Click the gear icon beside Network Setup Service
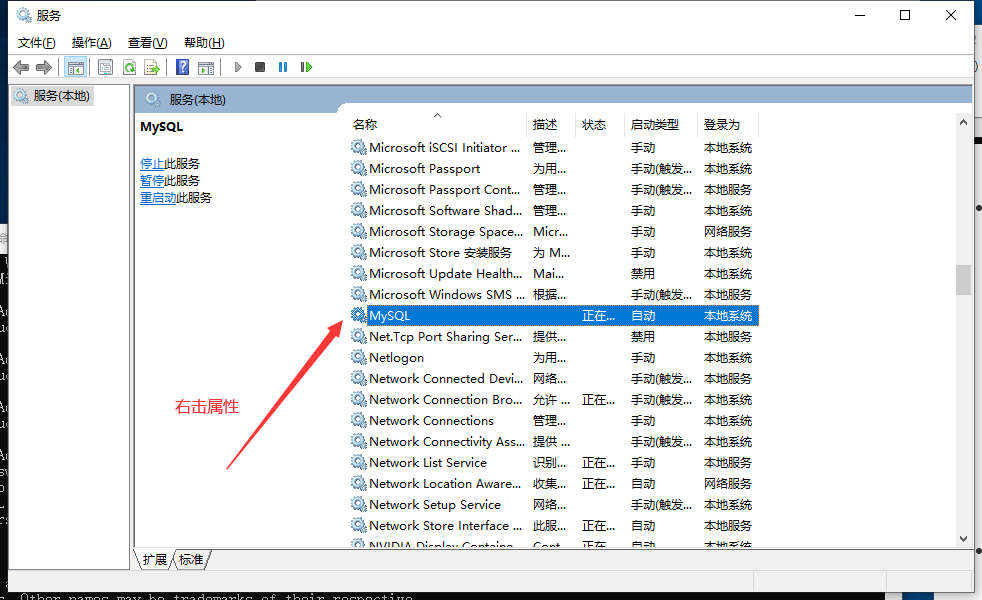The image size is (982, 600). (358, 504)
